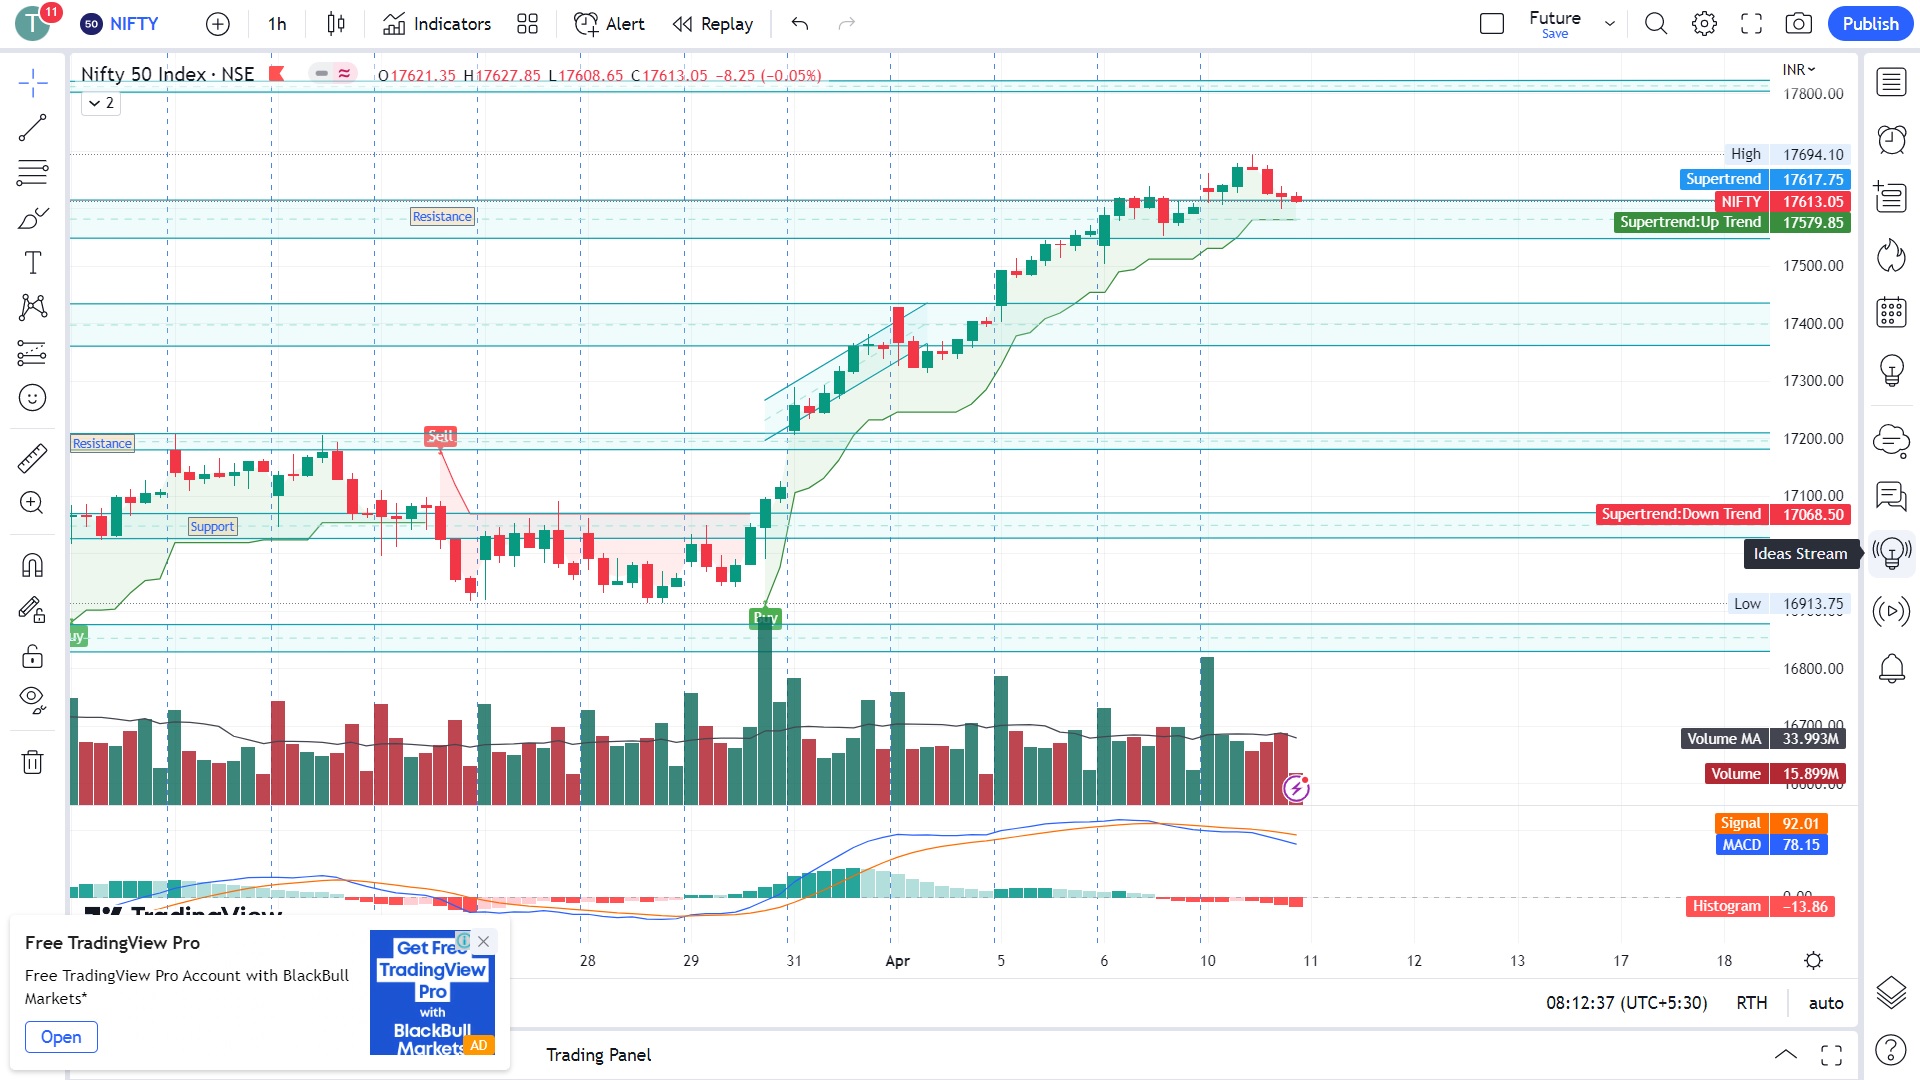Open the object tree layers panel
Image resolution: width=1920 pixels, height=1080 pixels.
pyautogui.click(x=1891, y=992)
